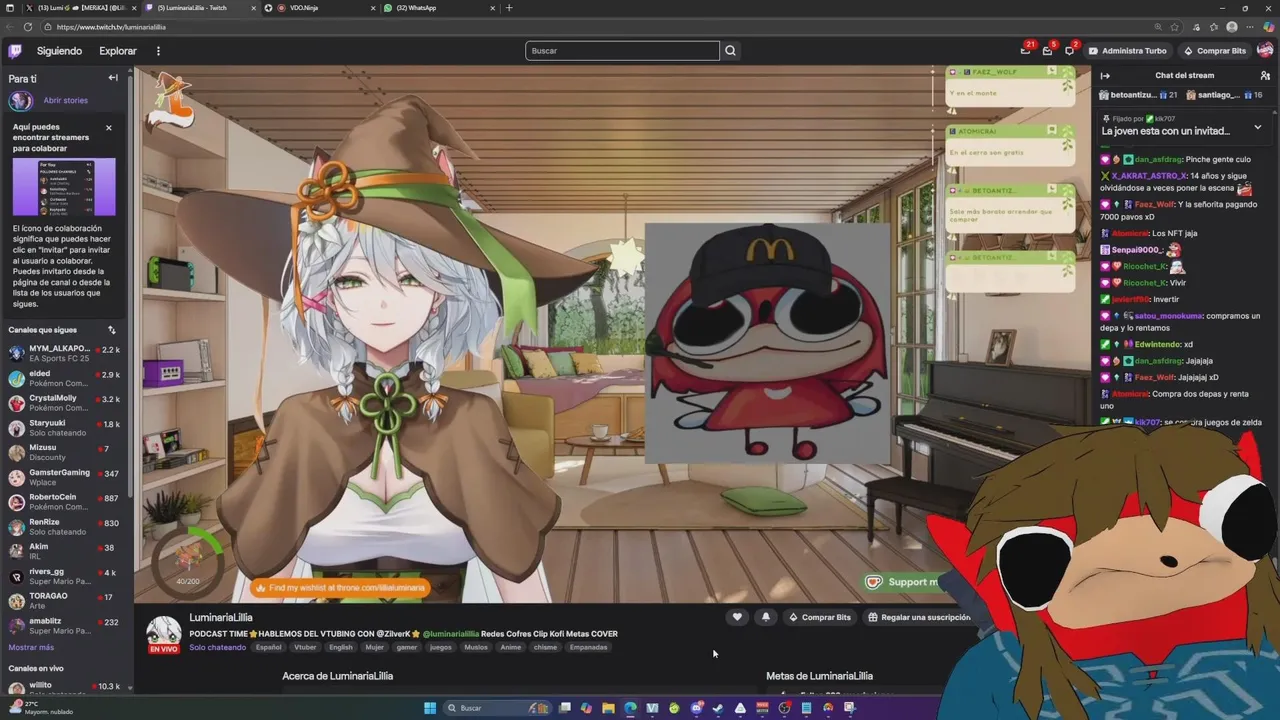Select the LuminariaLillia - Twitch tab
This screenshot has width=1280, height=720.
click(x=201, y=8)
